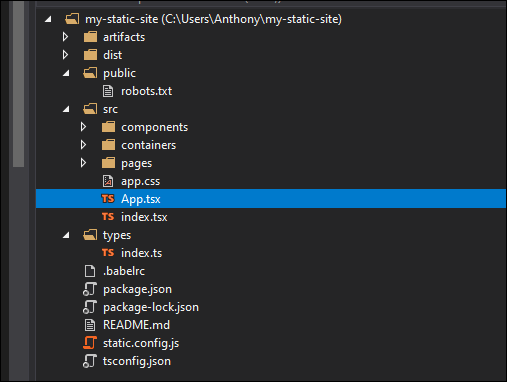Select the highlighted App.tsx file
Viewport: 507px width, 382px height.
[x=271, y=199]
